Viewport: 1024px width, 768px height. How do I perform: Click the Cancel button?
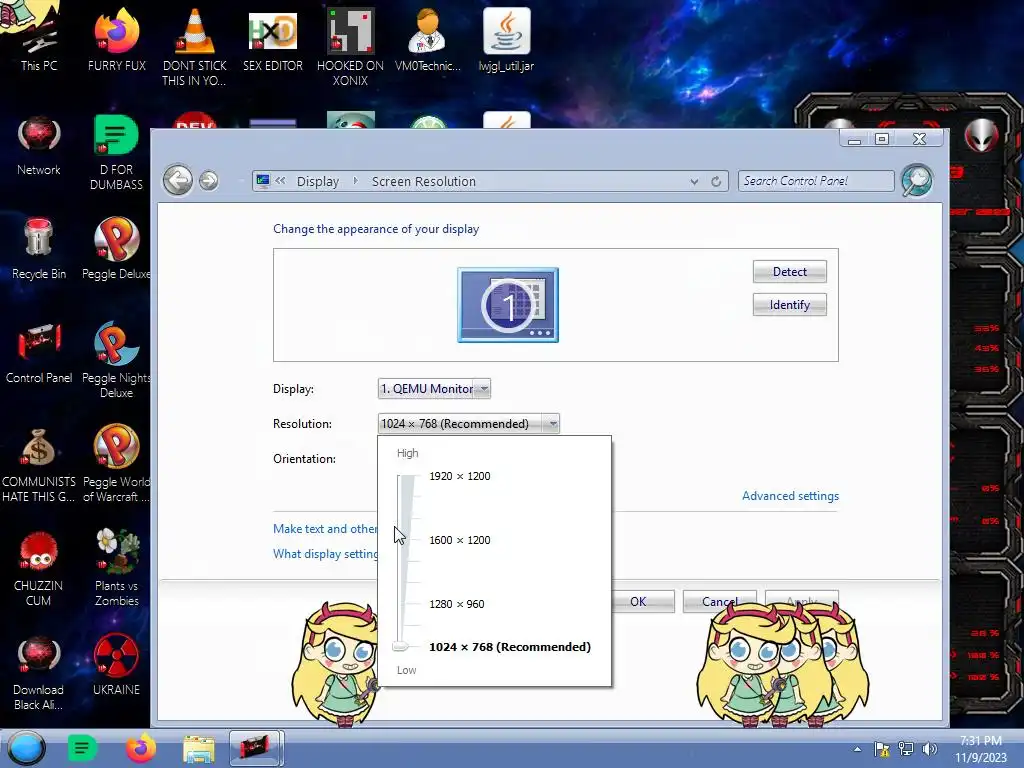[x=720, y=601]
